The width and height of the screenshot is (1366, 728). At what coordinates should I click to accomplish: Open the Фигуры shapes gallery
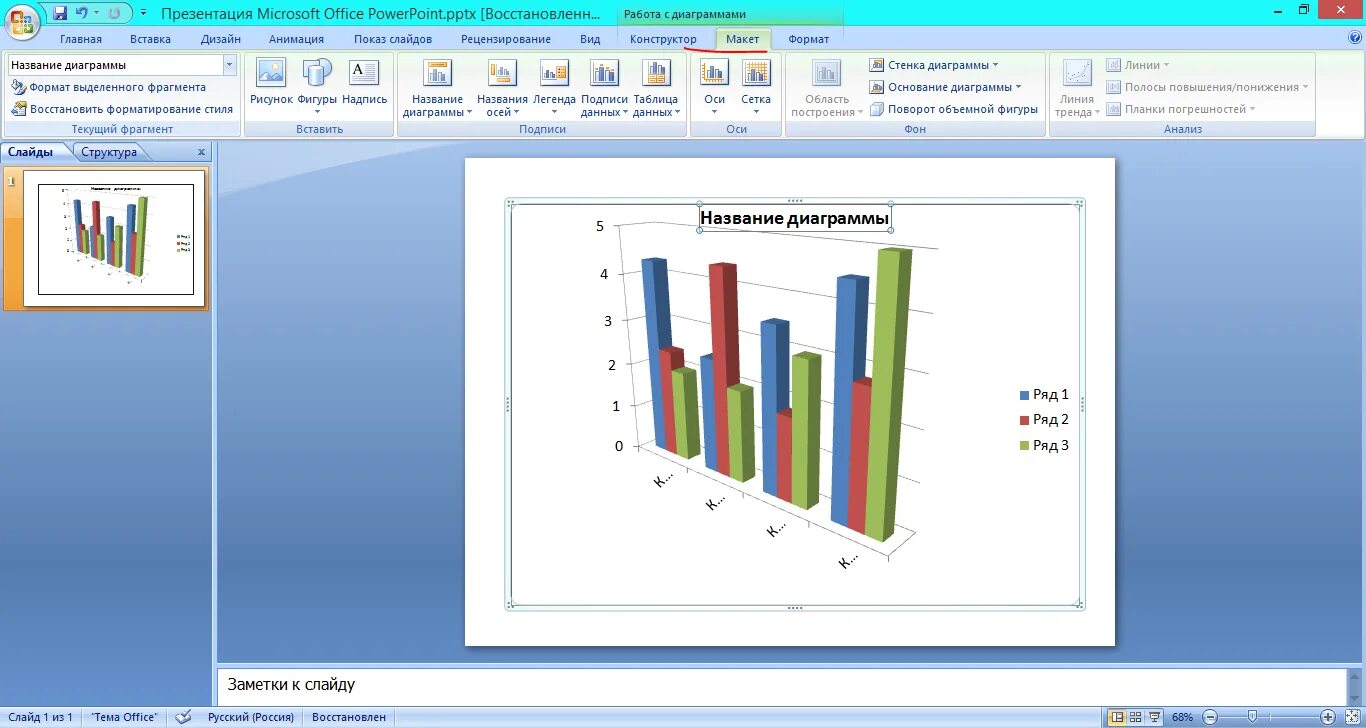pyautogui.click(x=317, y=87)
